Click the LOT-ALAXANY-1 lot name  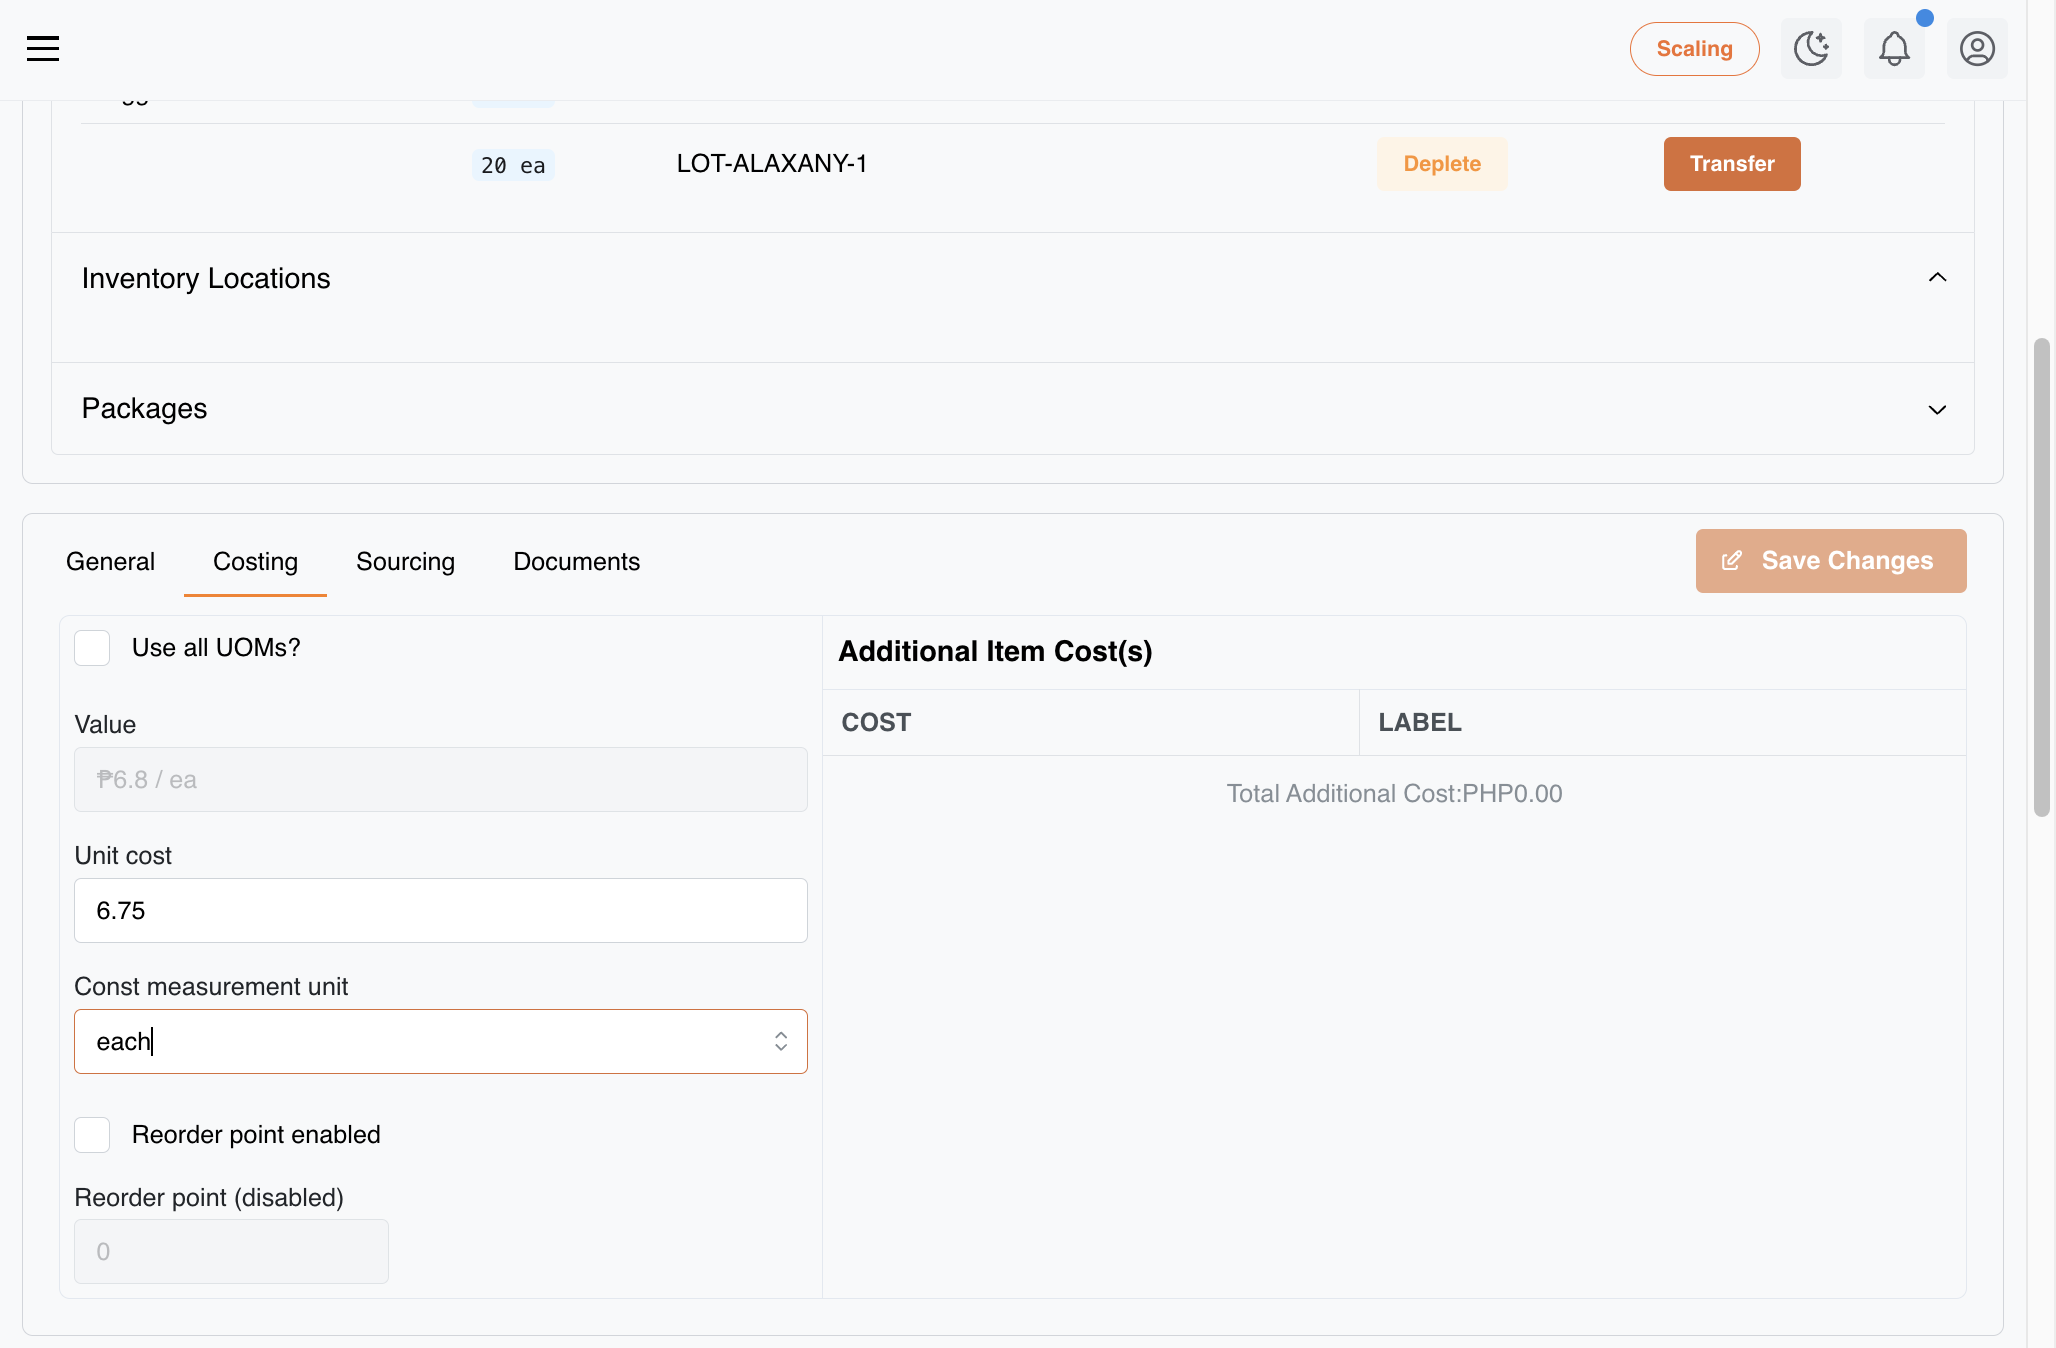tap(772, 164)
